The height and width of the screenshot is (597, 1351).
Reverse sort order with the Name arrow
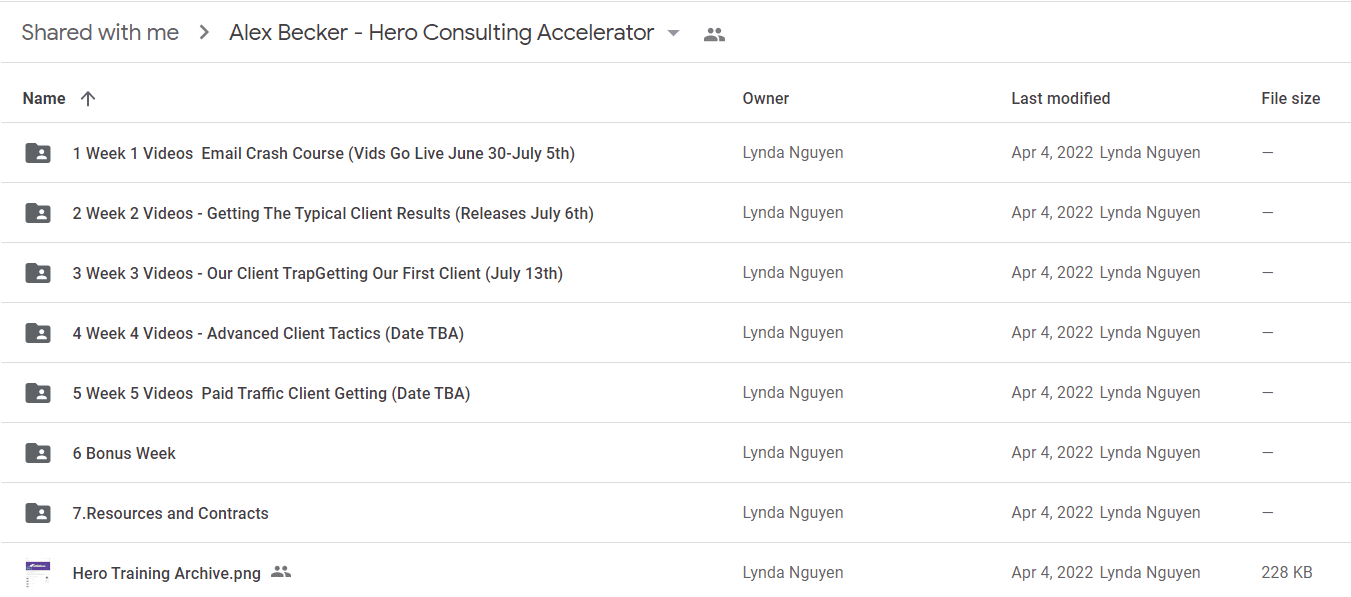(88, 98)
